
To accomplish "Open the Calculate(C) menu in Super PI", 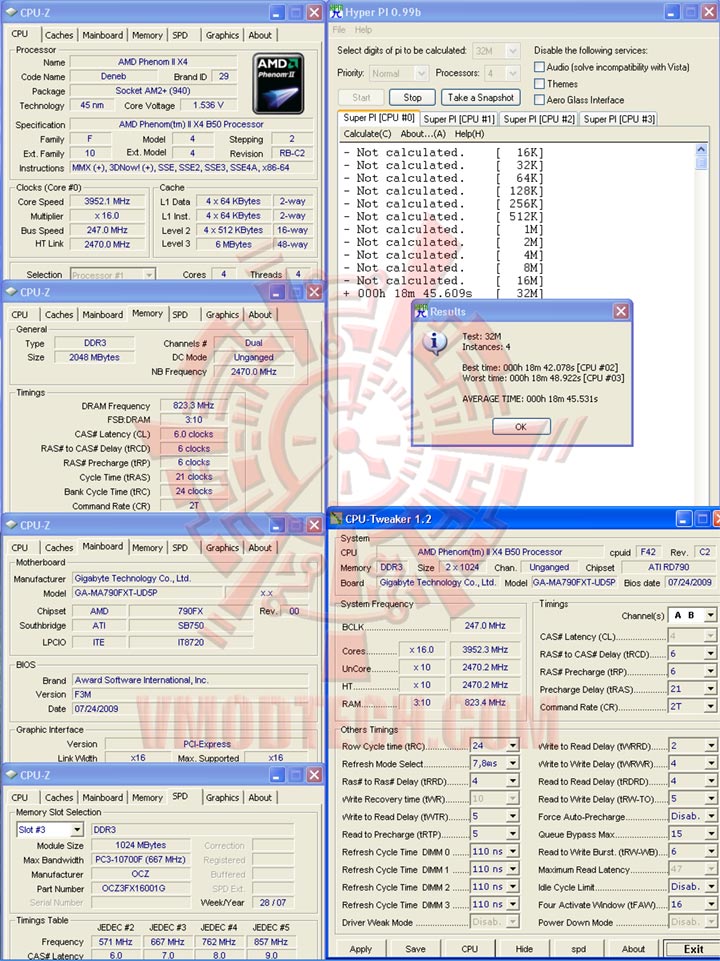I will pos(367,134).
